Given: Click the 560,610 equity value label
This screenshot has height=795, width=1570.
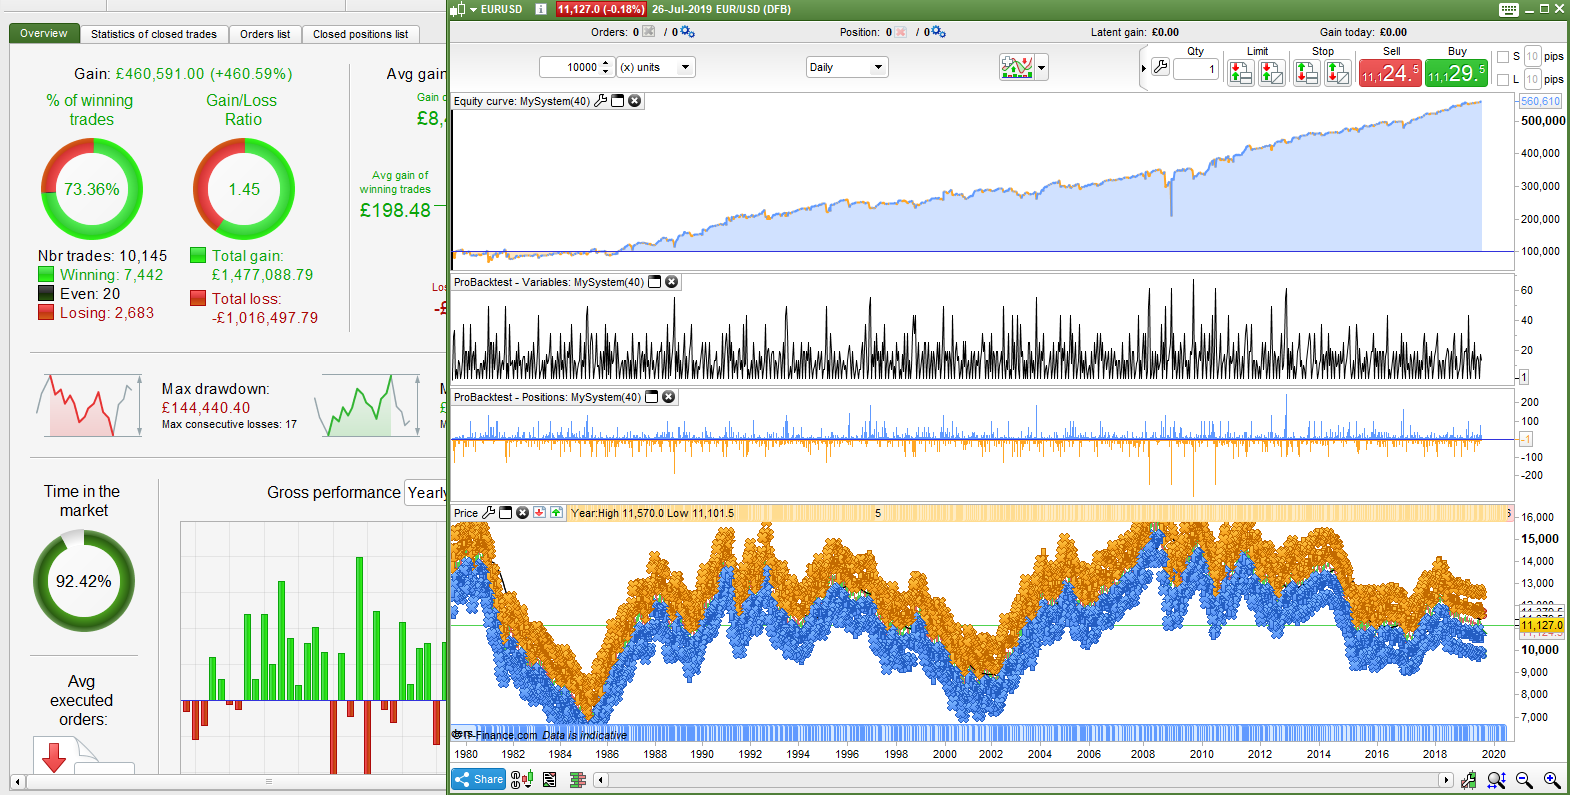Looking at the screenshot, I should [x=1540, y=101].
